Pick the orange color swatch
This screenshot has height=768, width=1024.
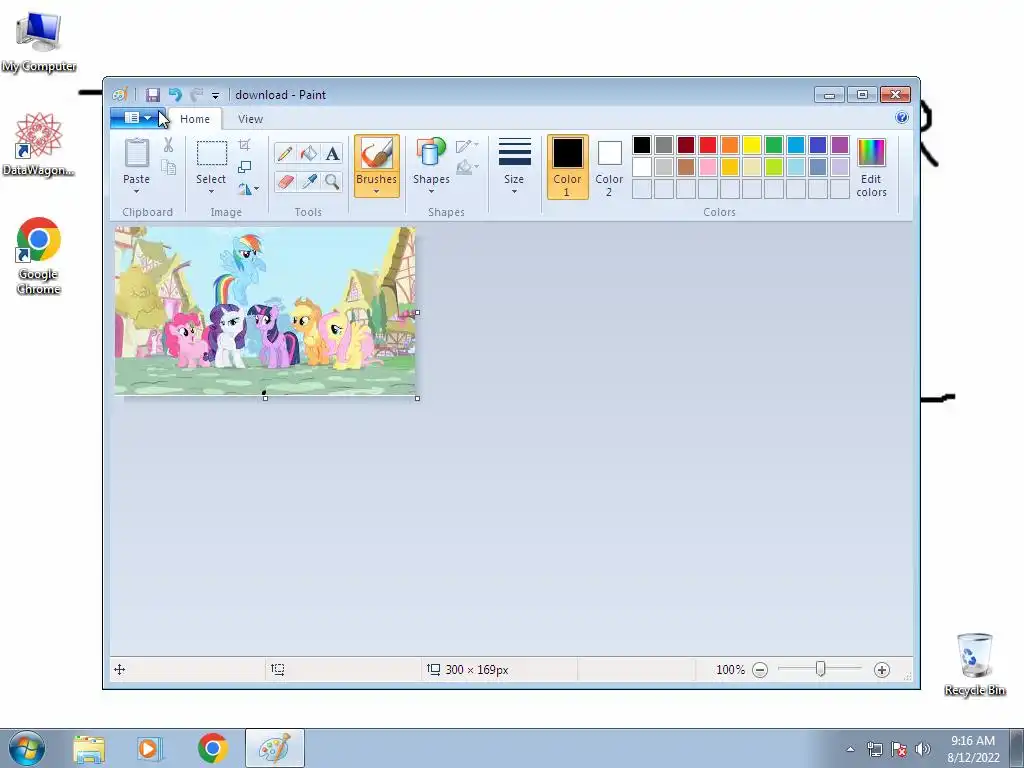coord(729,145)
